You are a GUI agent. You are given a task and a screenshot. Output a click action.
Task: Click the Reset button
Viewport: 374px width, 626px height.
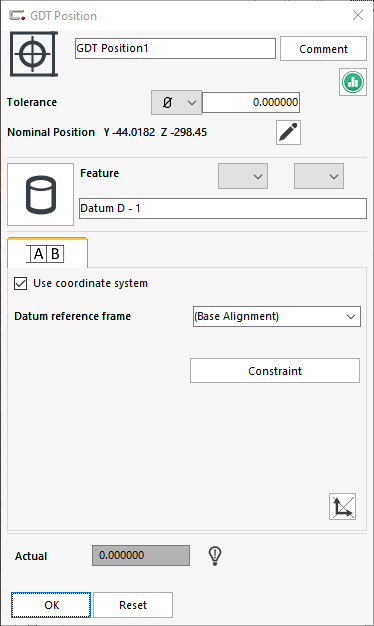point(133,605)
